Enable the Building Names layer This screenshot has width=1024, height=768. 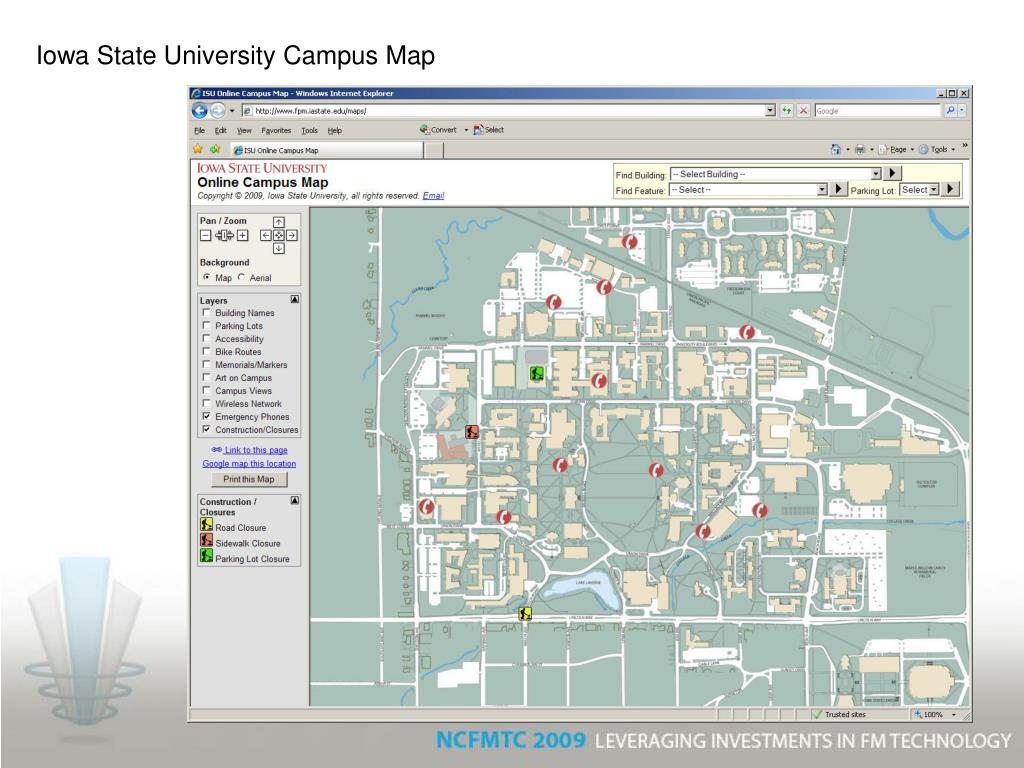tap(206, 312)
